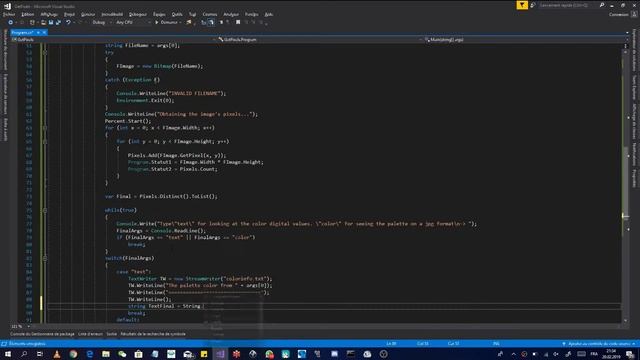Collapse the while(true) block outline marker

point(45,210)
